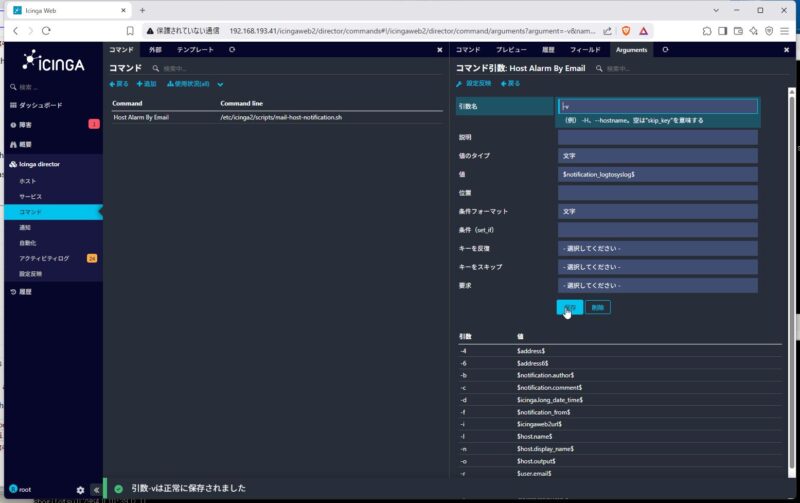Switch to the プレビュー tab
This screenshot has width=800, height=503.
coord(511,49)
